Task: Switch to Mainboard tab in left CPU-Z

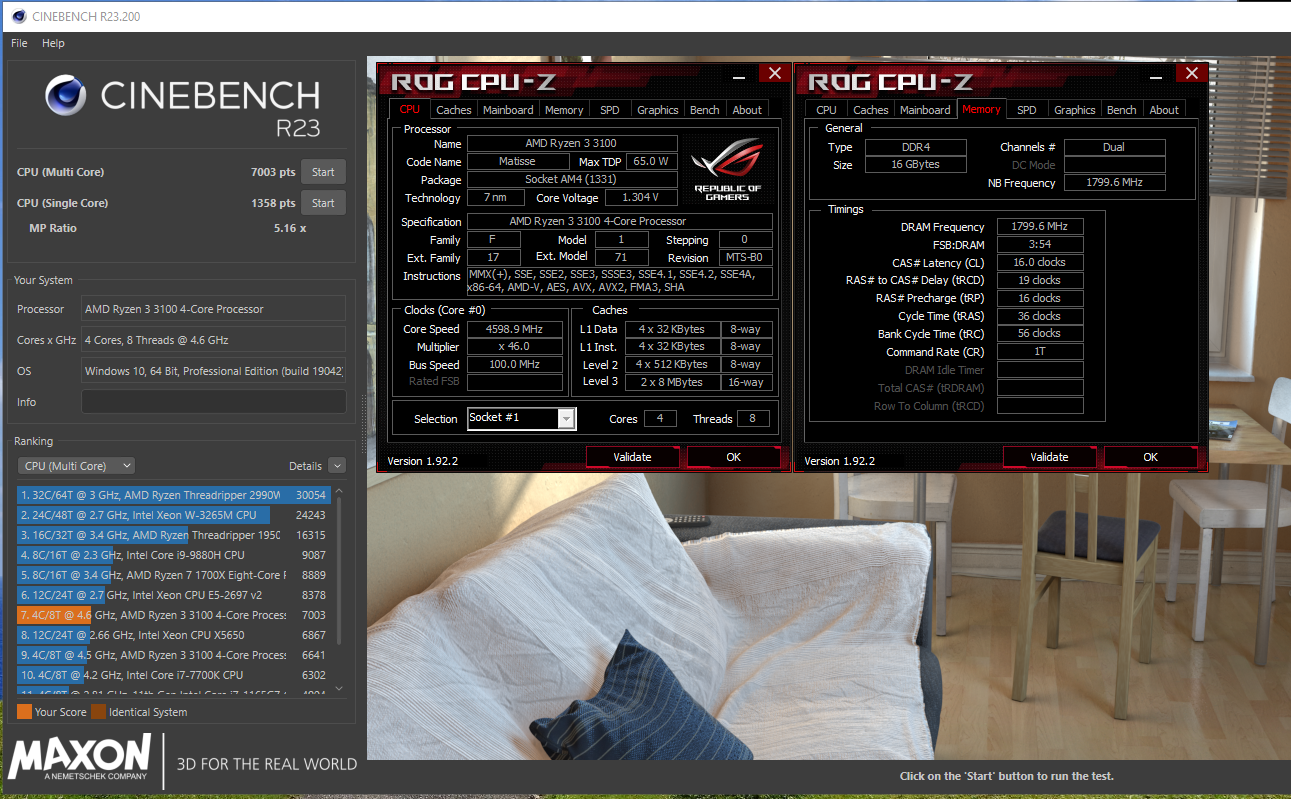Action: [x=509, y=110]
